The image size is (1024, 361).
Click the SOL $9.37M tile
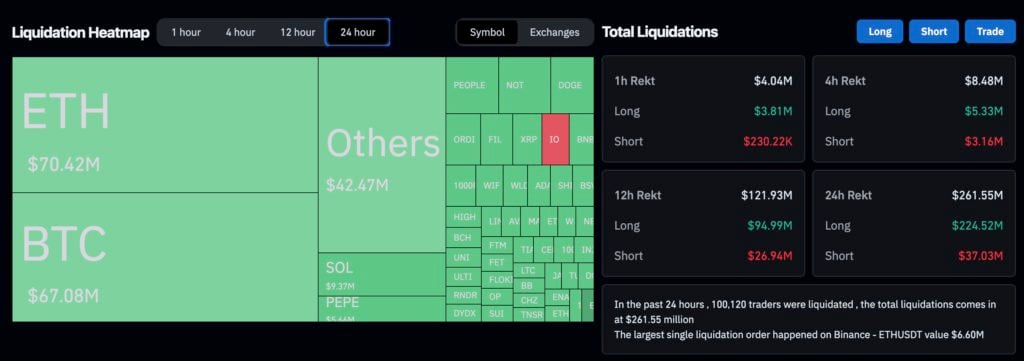382,274
